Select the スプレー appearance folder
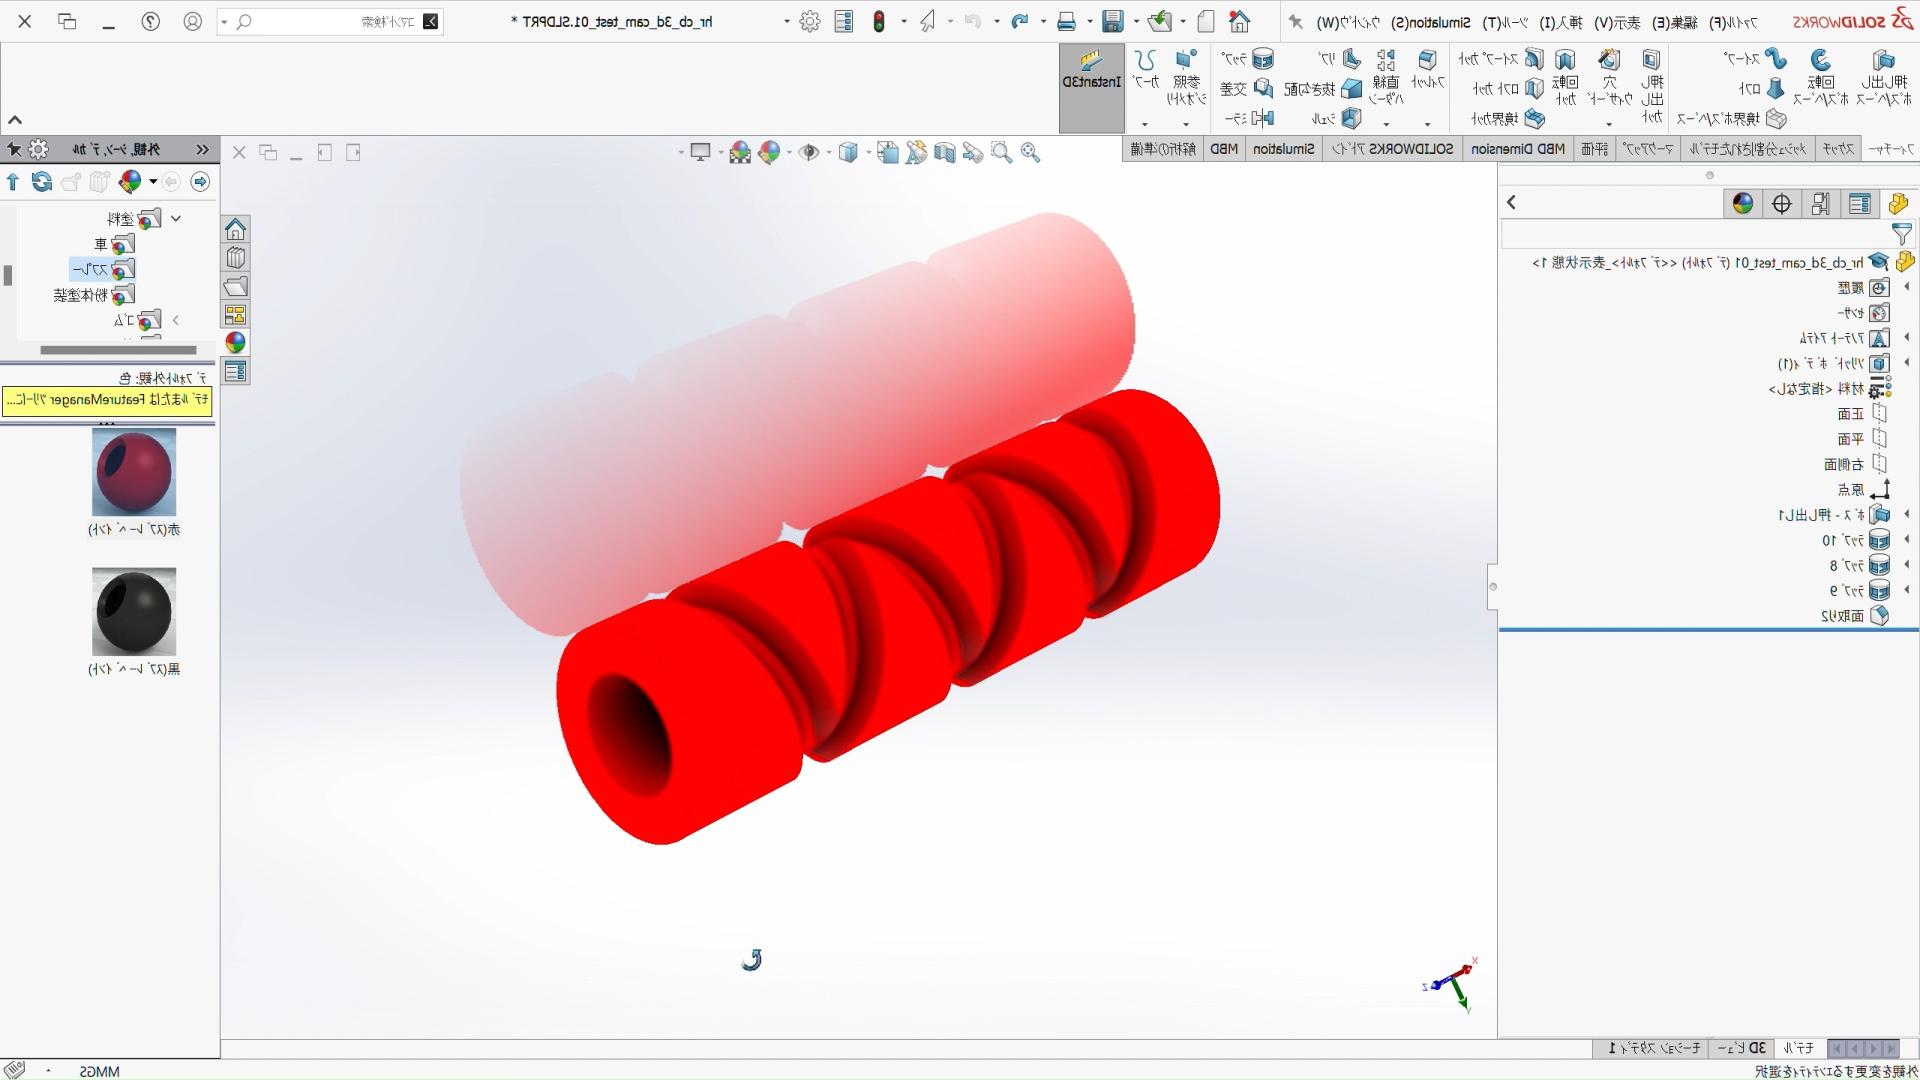Viewport: 1920px width, 1080px height. (x=103, y=269)
